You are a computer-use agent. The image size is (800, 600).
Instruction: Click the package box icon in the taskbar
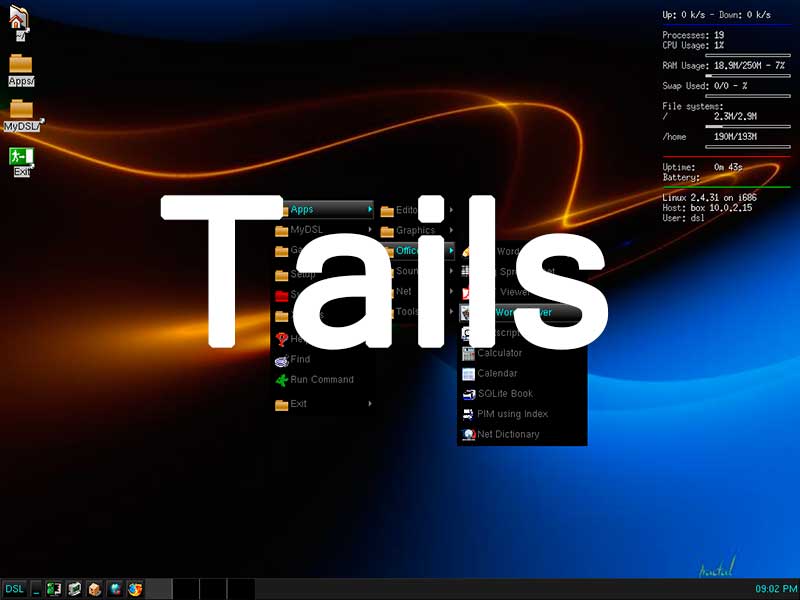(95, 589)
